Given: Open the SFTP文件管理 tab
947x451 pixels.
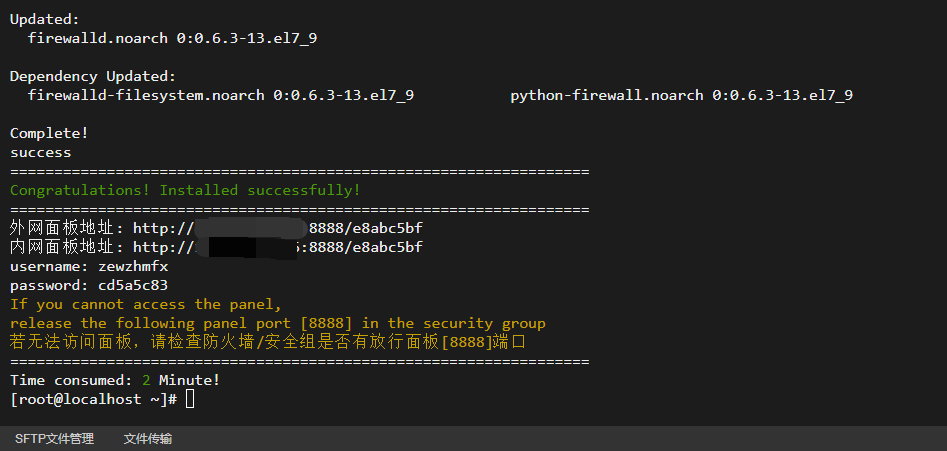Looking at the screenshot, I should pyautogui.click(x=54, y=439).
